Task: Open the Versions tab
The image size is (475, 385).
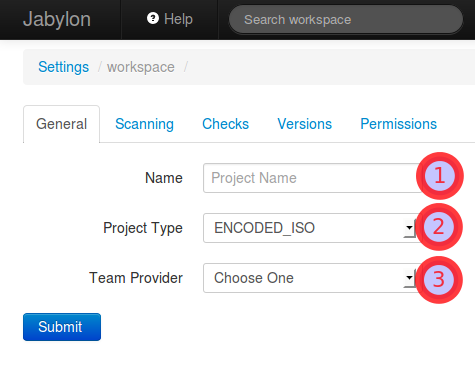Action: [x=305, y=124]
